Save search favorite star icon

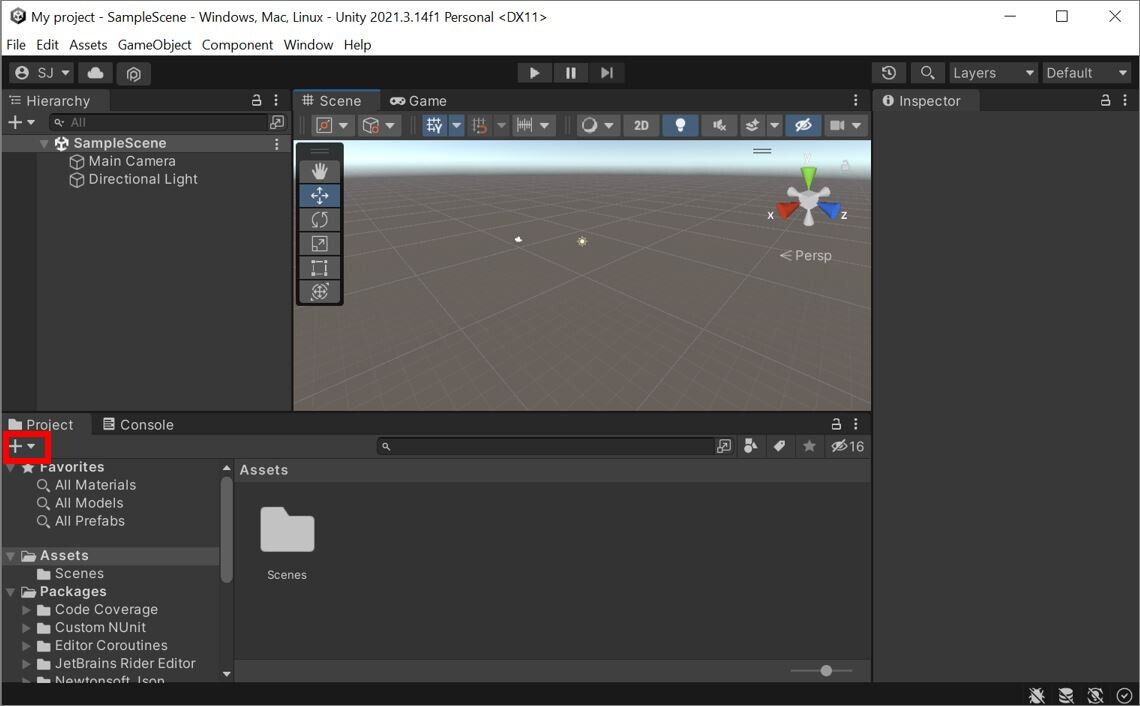tap(808, 446)
